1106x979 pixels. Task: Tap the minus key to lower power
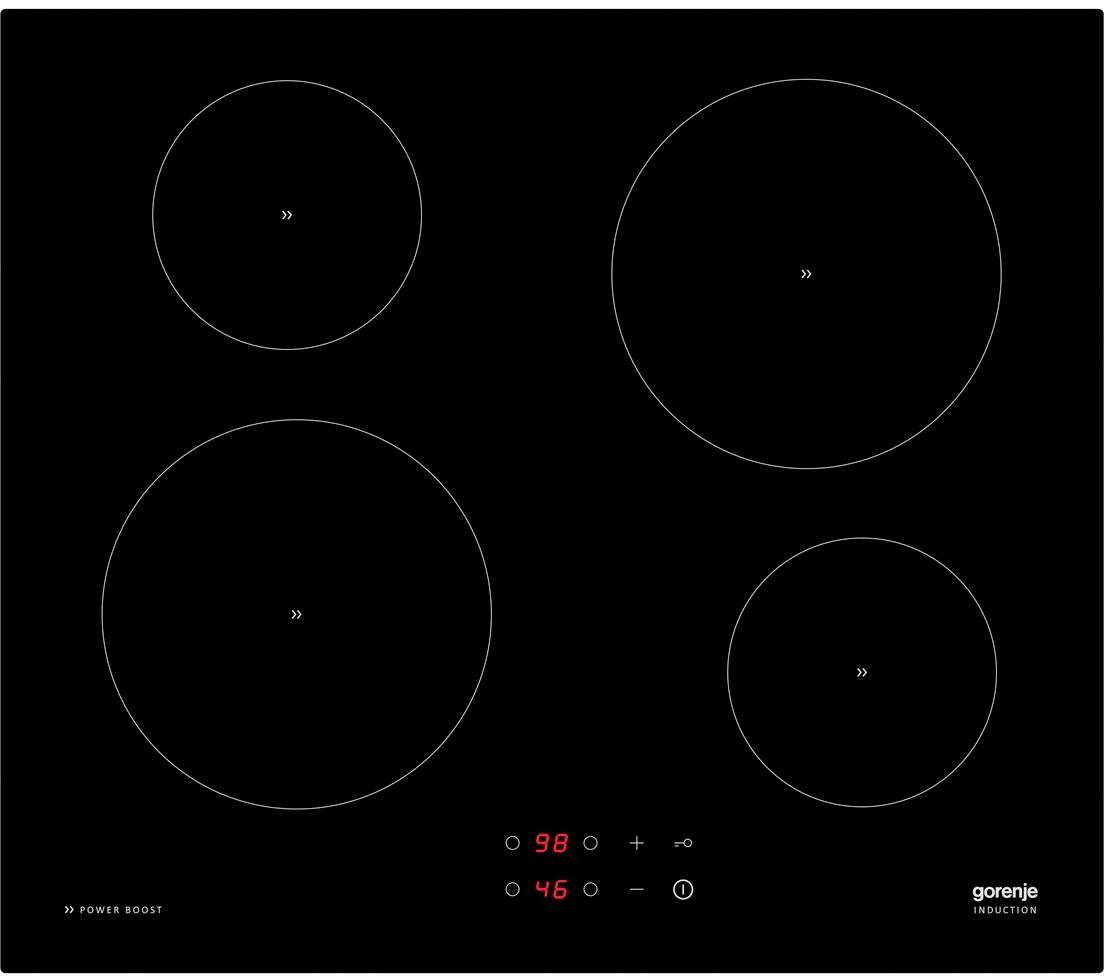[x=636, y=890]
